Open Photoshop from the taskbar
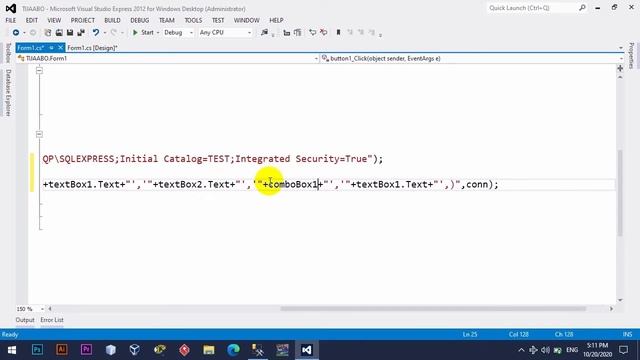 click(37, 350)
